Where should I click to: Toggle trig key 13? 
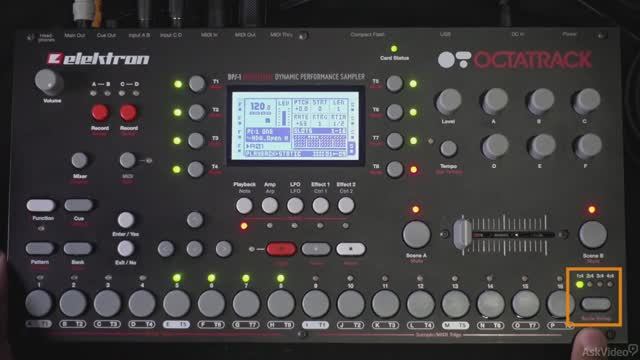point(455,304)
